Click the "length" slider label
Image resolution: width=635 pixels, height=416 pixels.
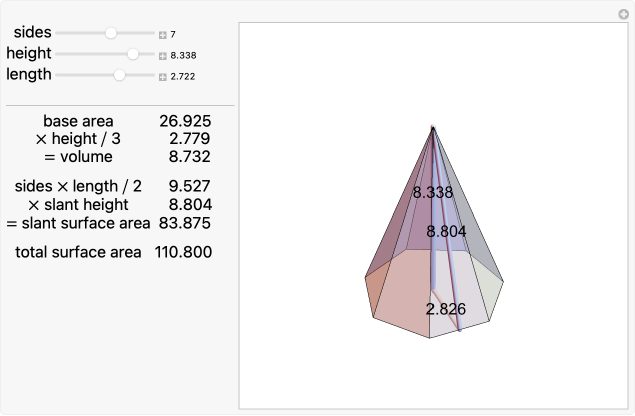29,75
